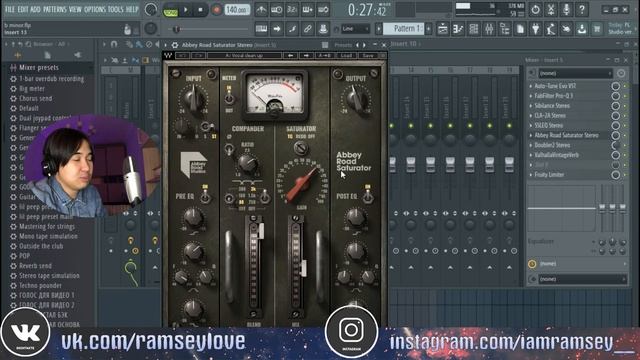Expand Auto-Tune Evo VST slot menu
Screen dimensions: 640x360
(x=531, y=86)
